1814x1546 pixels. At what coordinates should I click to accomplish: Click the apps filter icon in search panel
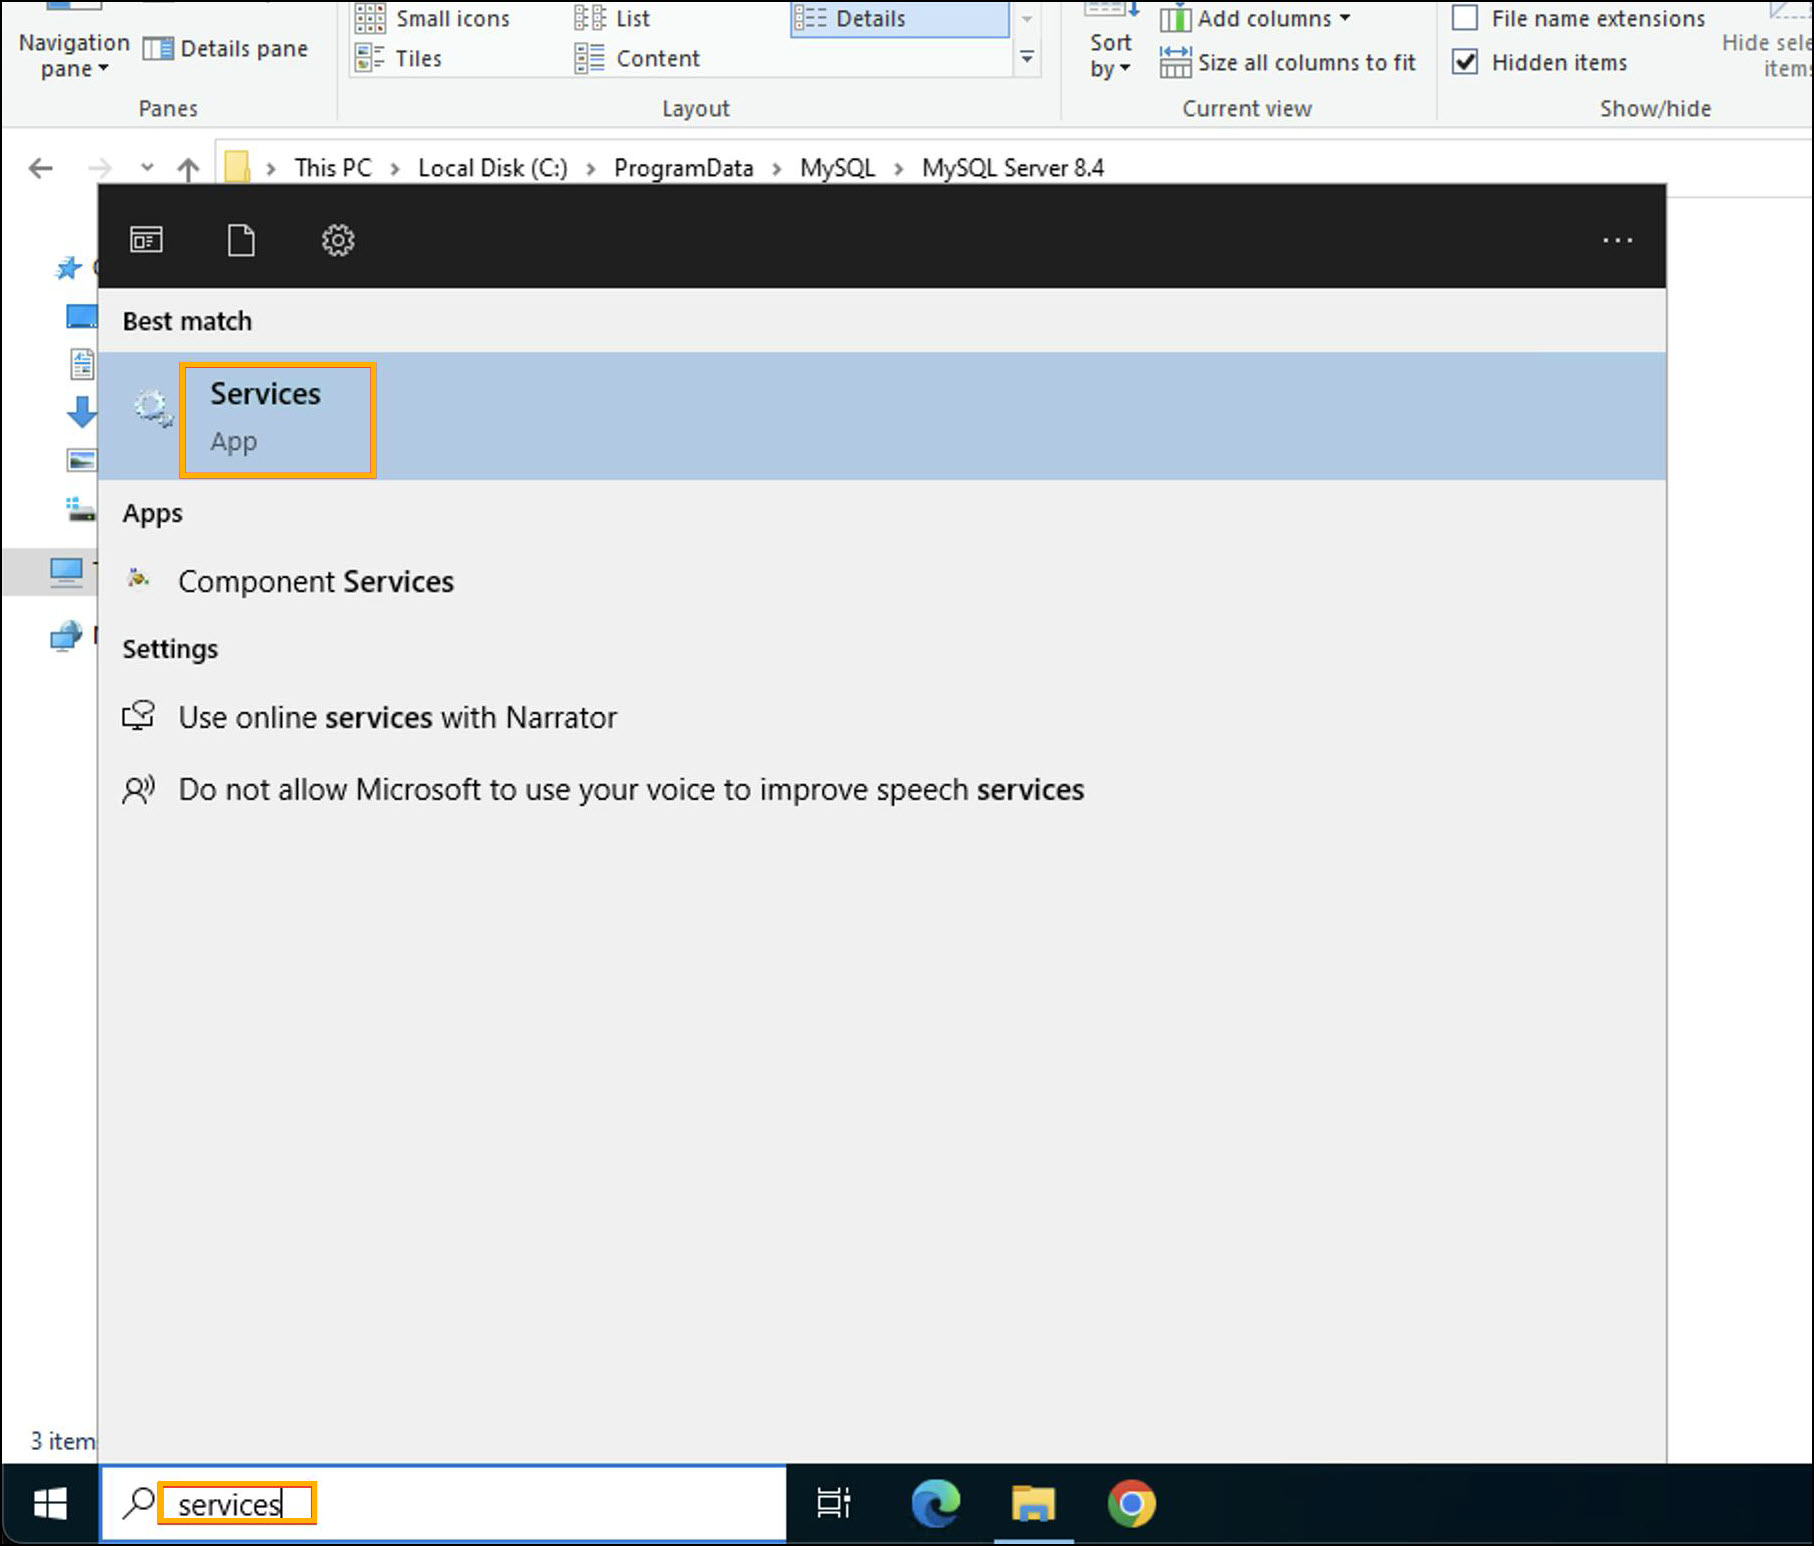point(146,240)
